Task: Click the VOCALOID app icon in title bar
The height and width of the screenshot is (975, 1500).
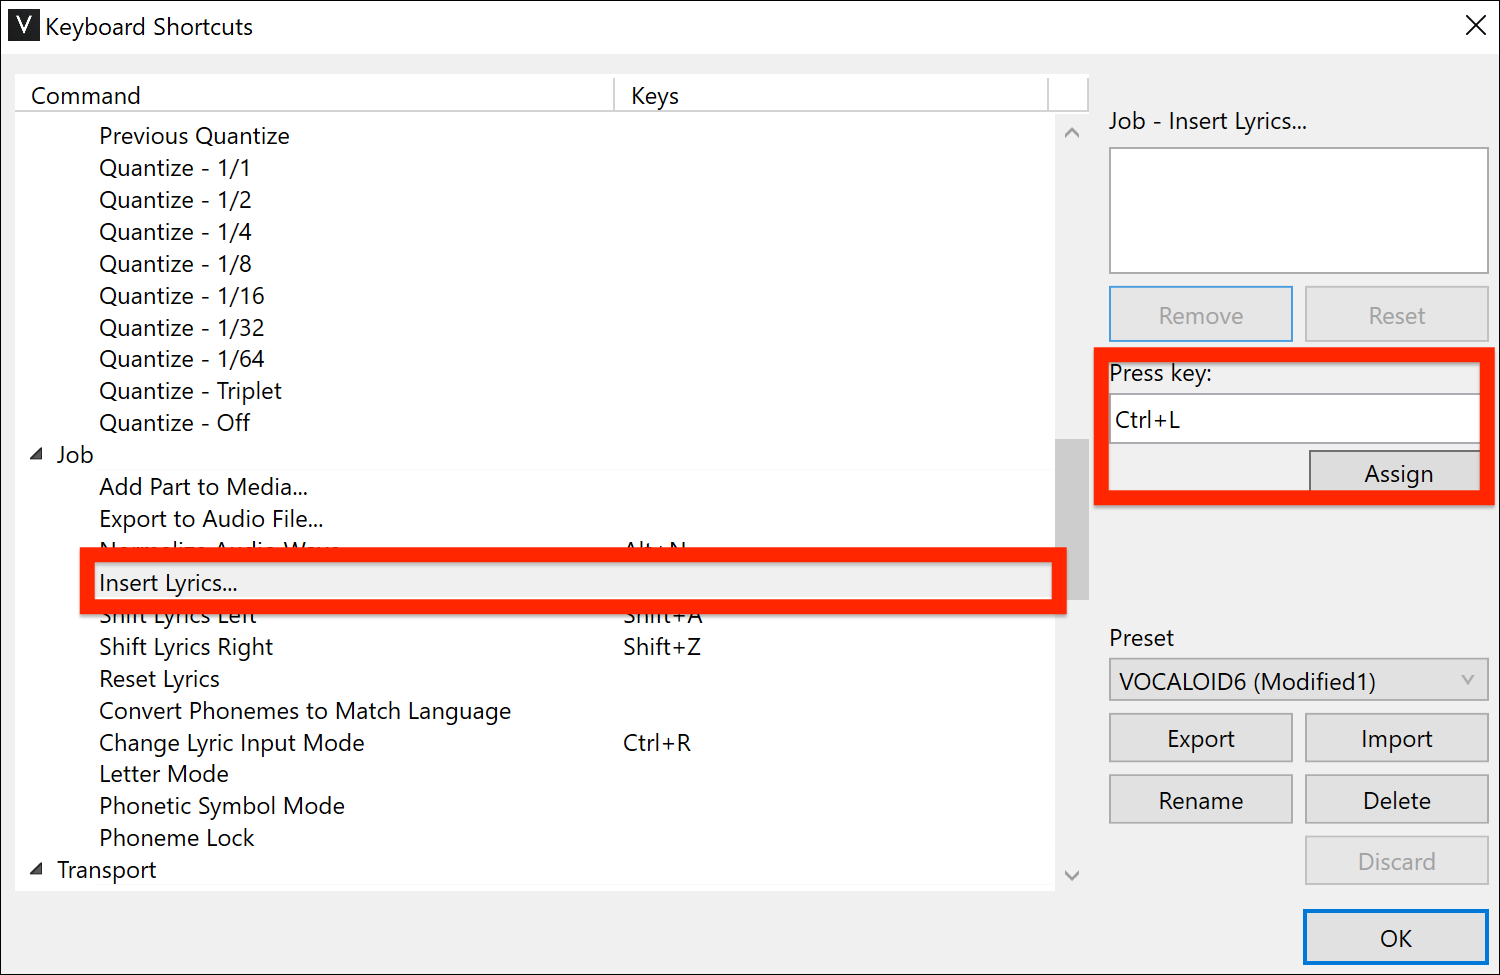Action: pos(23,25)
